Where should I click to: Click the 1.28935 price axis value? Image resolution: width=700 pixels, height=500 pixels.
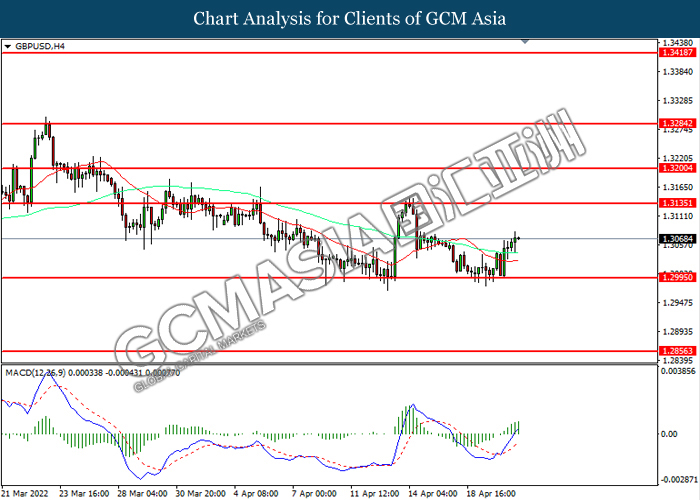click(x=678, y=332)
